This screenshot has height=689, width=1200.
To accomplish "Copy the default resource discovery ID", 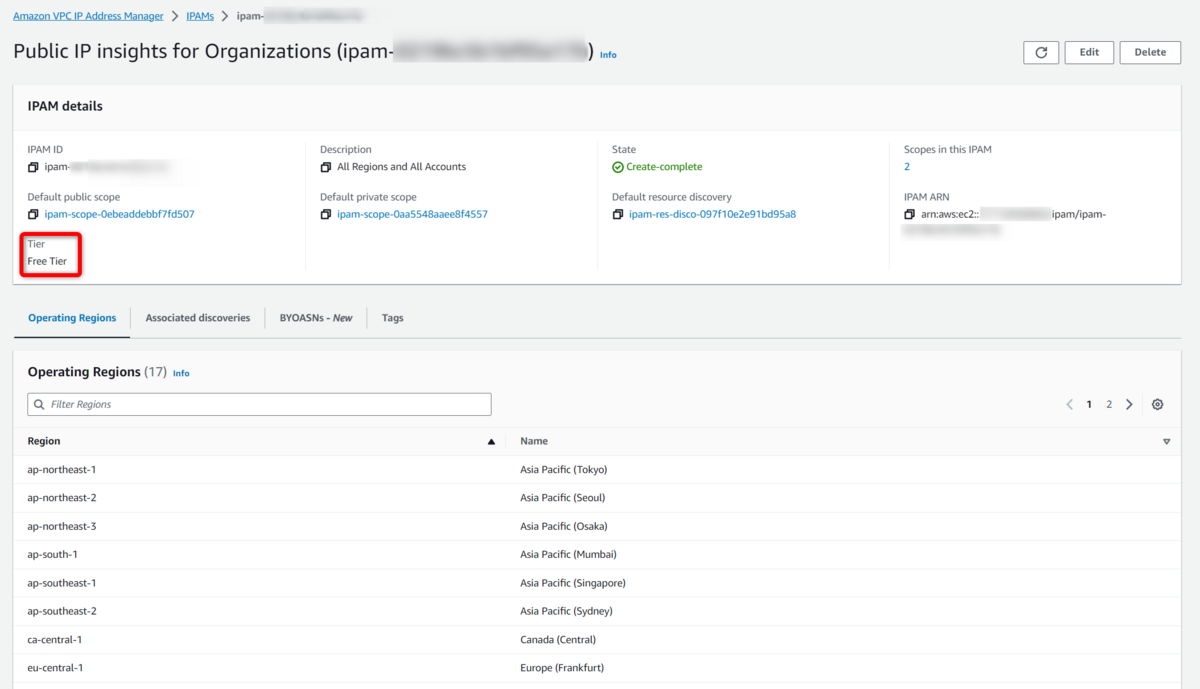I will [618, 214].
